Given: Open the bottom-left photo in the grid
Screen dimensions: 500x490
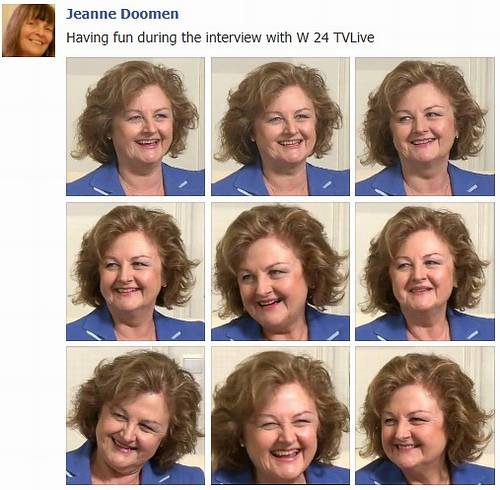Looking at the screenshot, I should pyautogui.click(x=135, y=415).
